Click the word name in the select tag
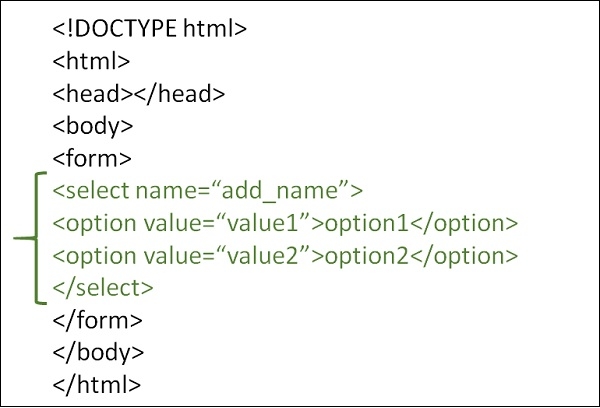 (x=160, y=190)
